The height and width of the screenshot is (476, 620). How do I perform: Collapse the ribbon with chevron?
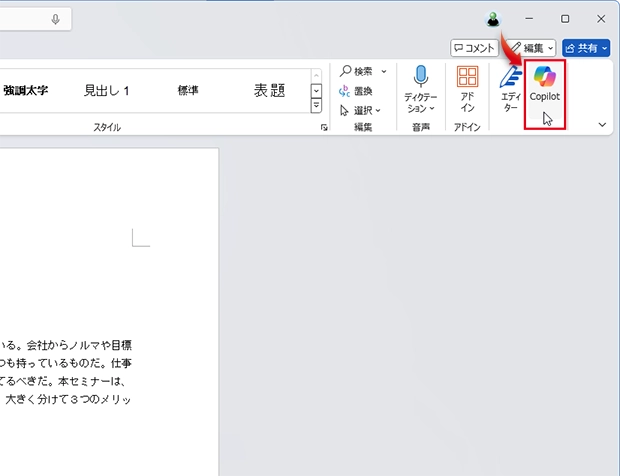click(x=602, y=125)
